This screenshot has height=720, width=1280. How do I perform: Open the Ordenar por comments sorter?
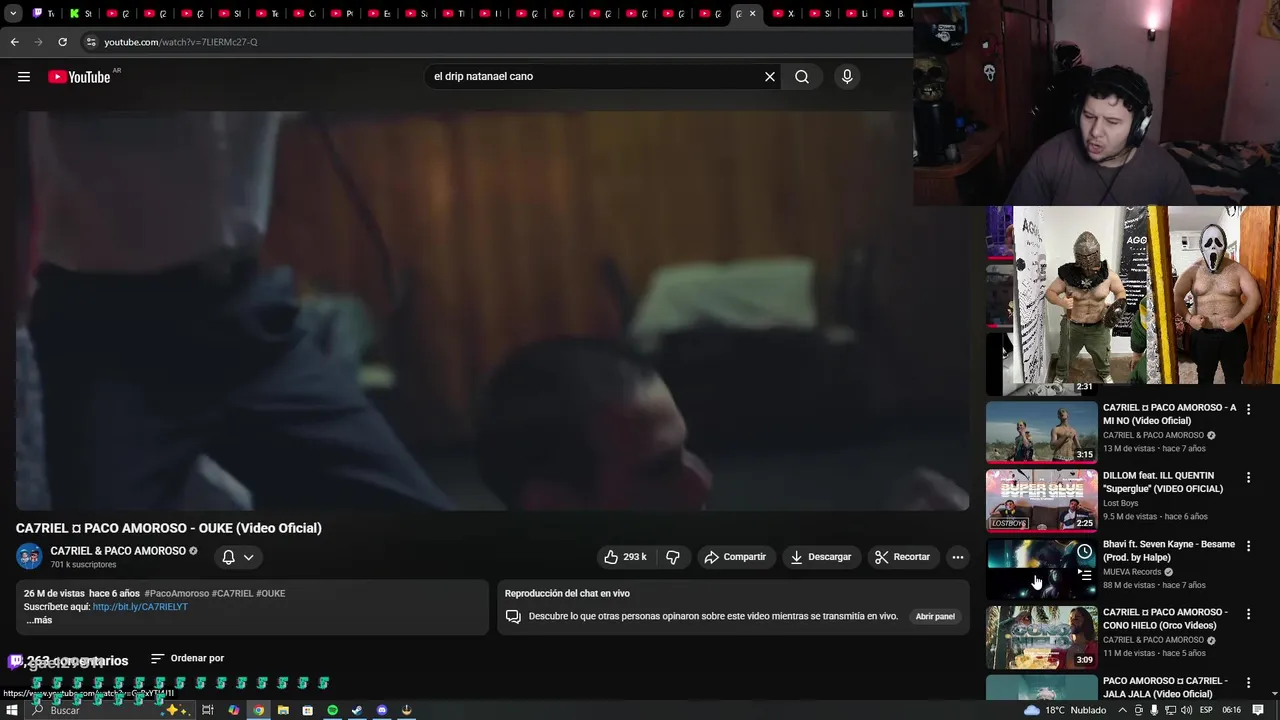coord(187,658)
